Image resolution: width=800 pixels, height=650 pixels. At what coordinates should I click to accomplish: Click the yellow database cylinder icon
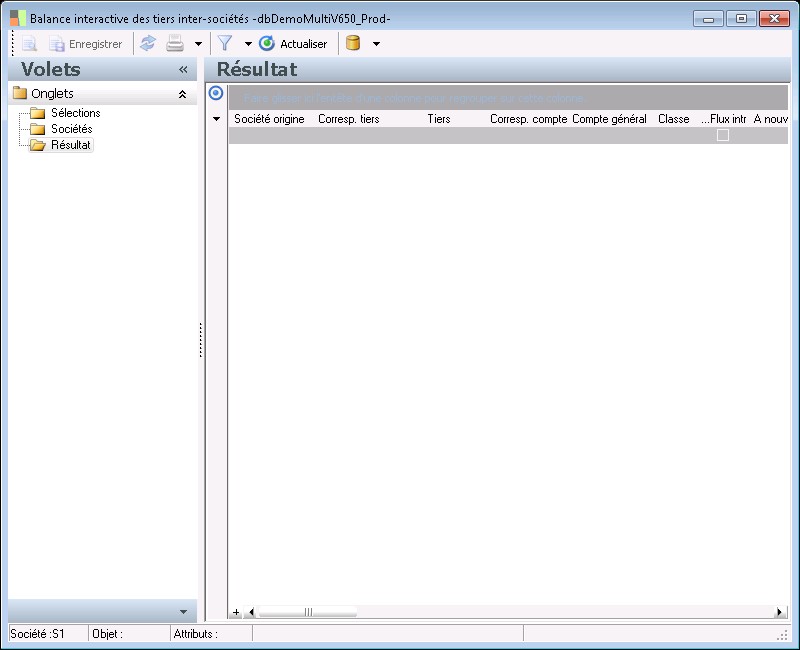[x=353, y=43]
